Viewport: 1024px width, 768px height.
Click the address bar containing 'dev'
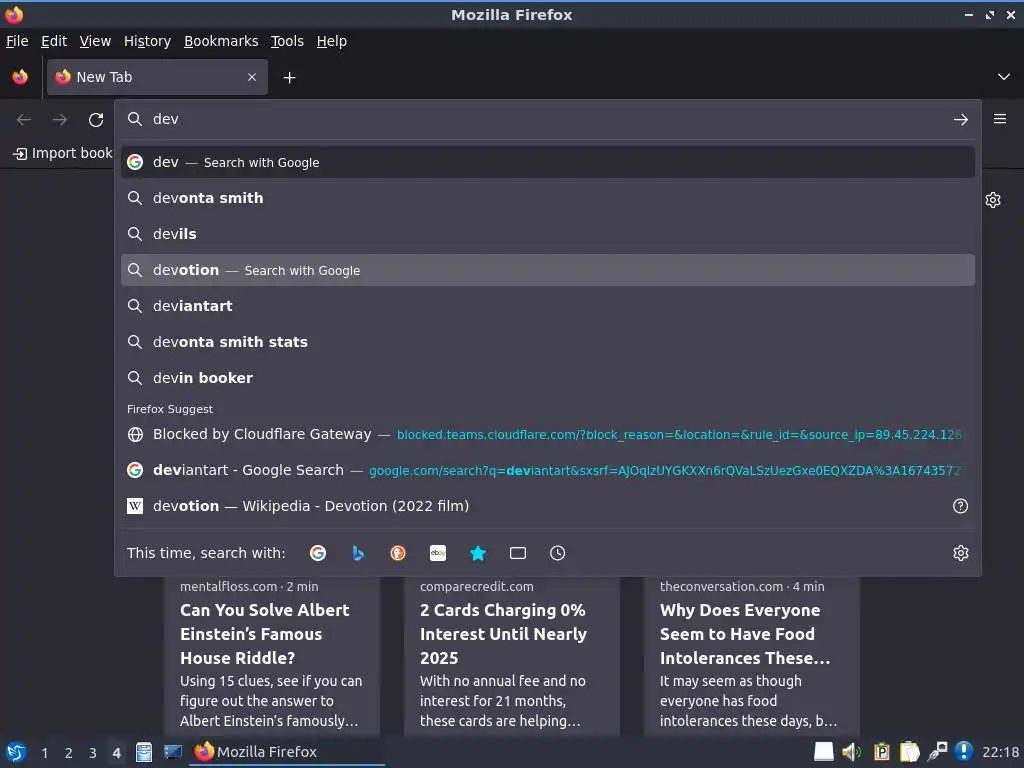547,120
